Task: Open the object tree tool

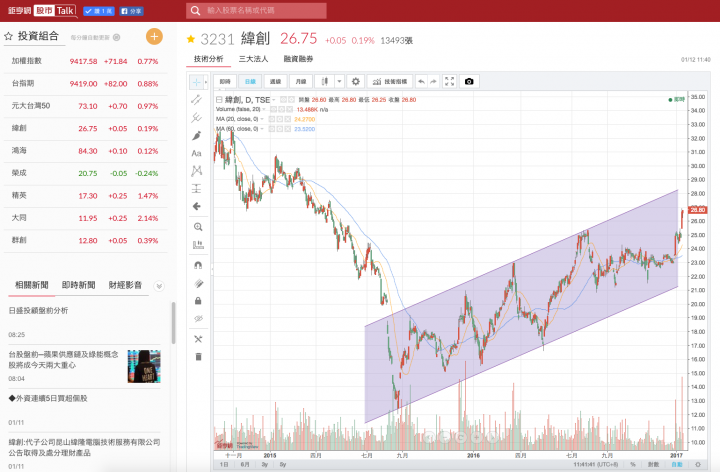Action: [x=198, y=339]
